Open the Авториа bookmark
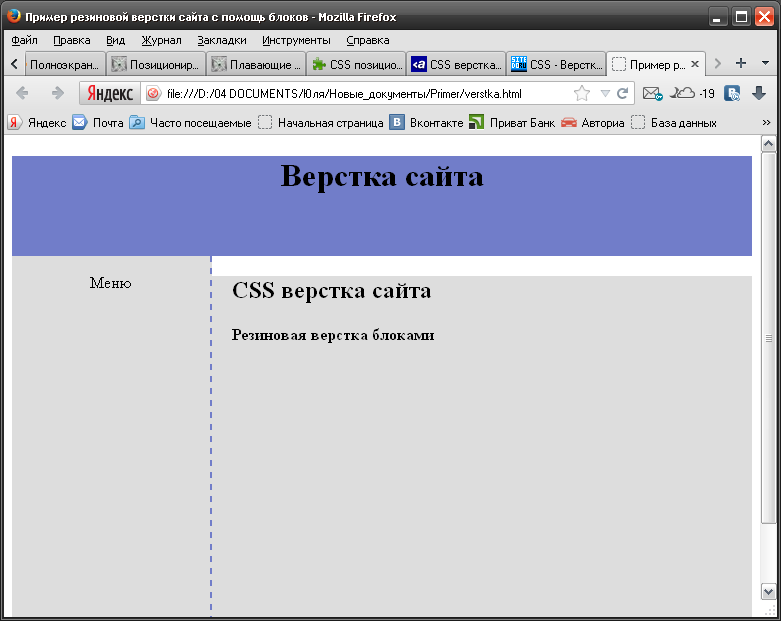 (x=593, y=123)
